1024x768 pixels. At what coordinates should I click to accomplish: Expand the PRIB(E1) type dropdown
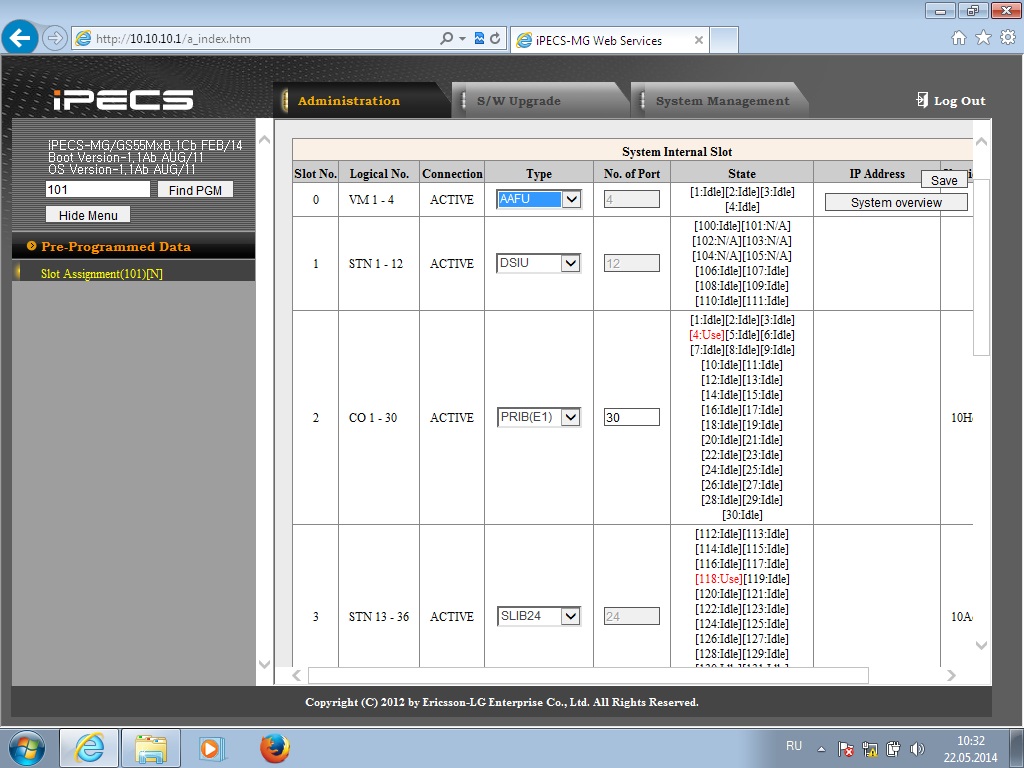click(x=539, y=417)
